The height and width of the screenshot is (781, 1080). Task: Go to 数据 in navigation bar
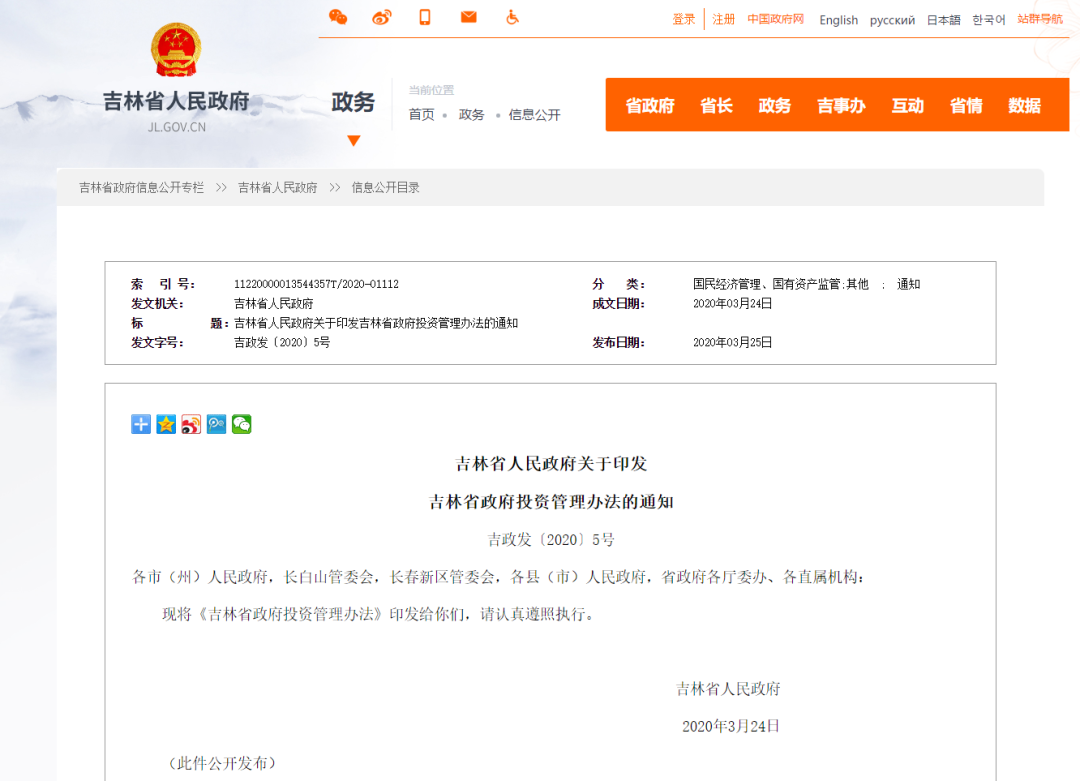tap(1024, 105)
